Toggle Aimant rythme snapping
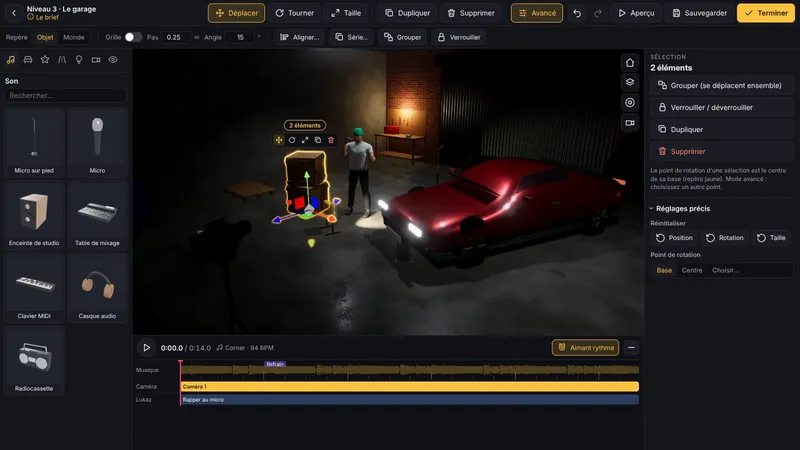 pyautogui.click(x=585, y=347)
